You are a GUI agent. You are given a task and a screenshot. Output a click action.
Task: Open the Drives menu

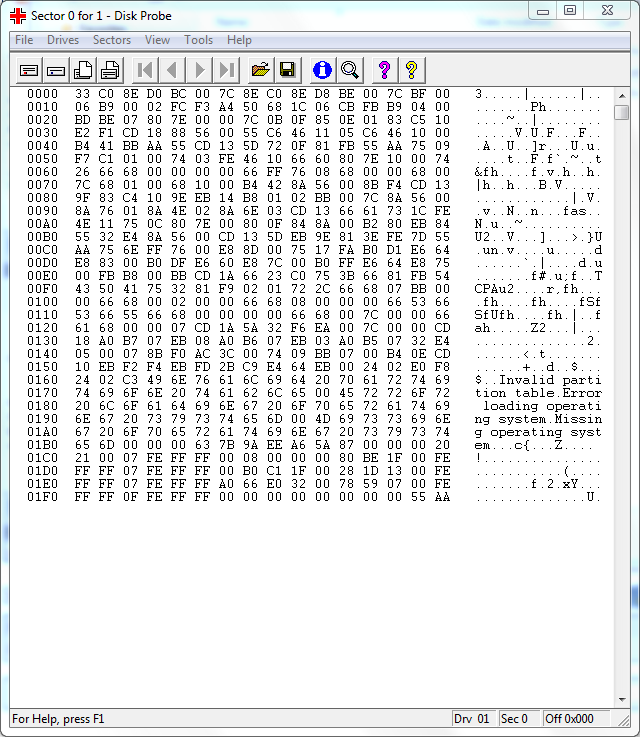click(63, 40)
